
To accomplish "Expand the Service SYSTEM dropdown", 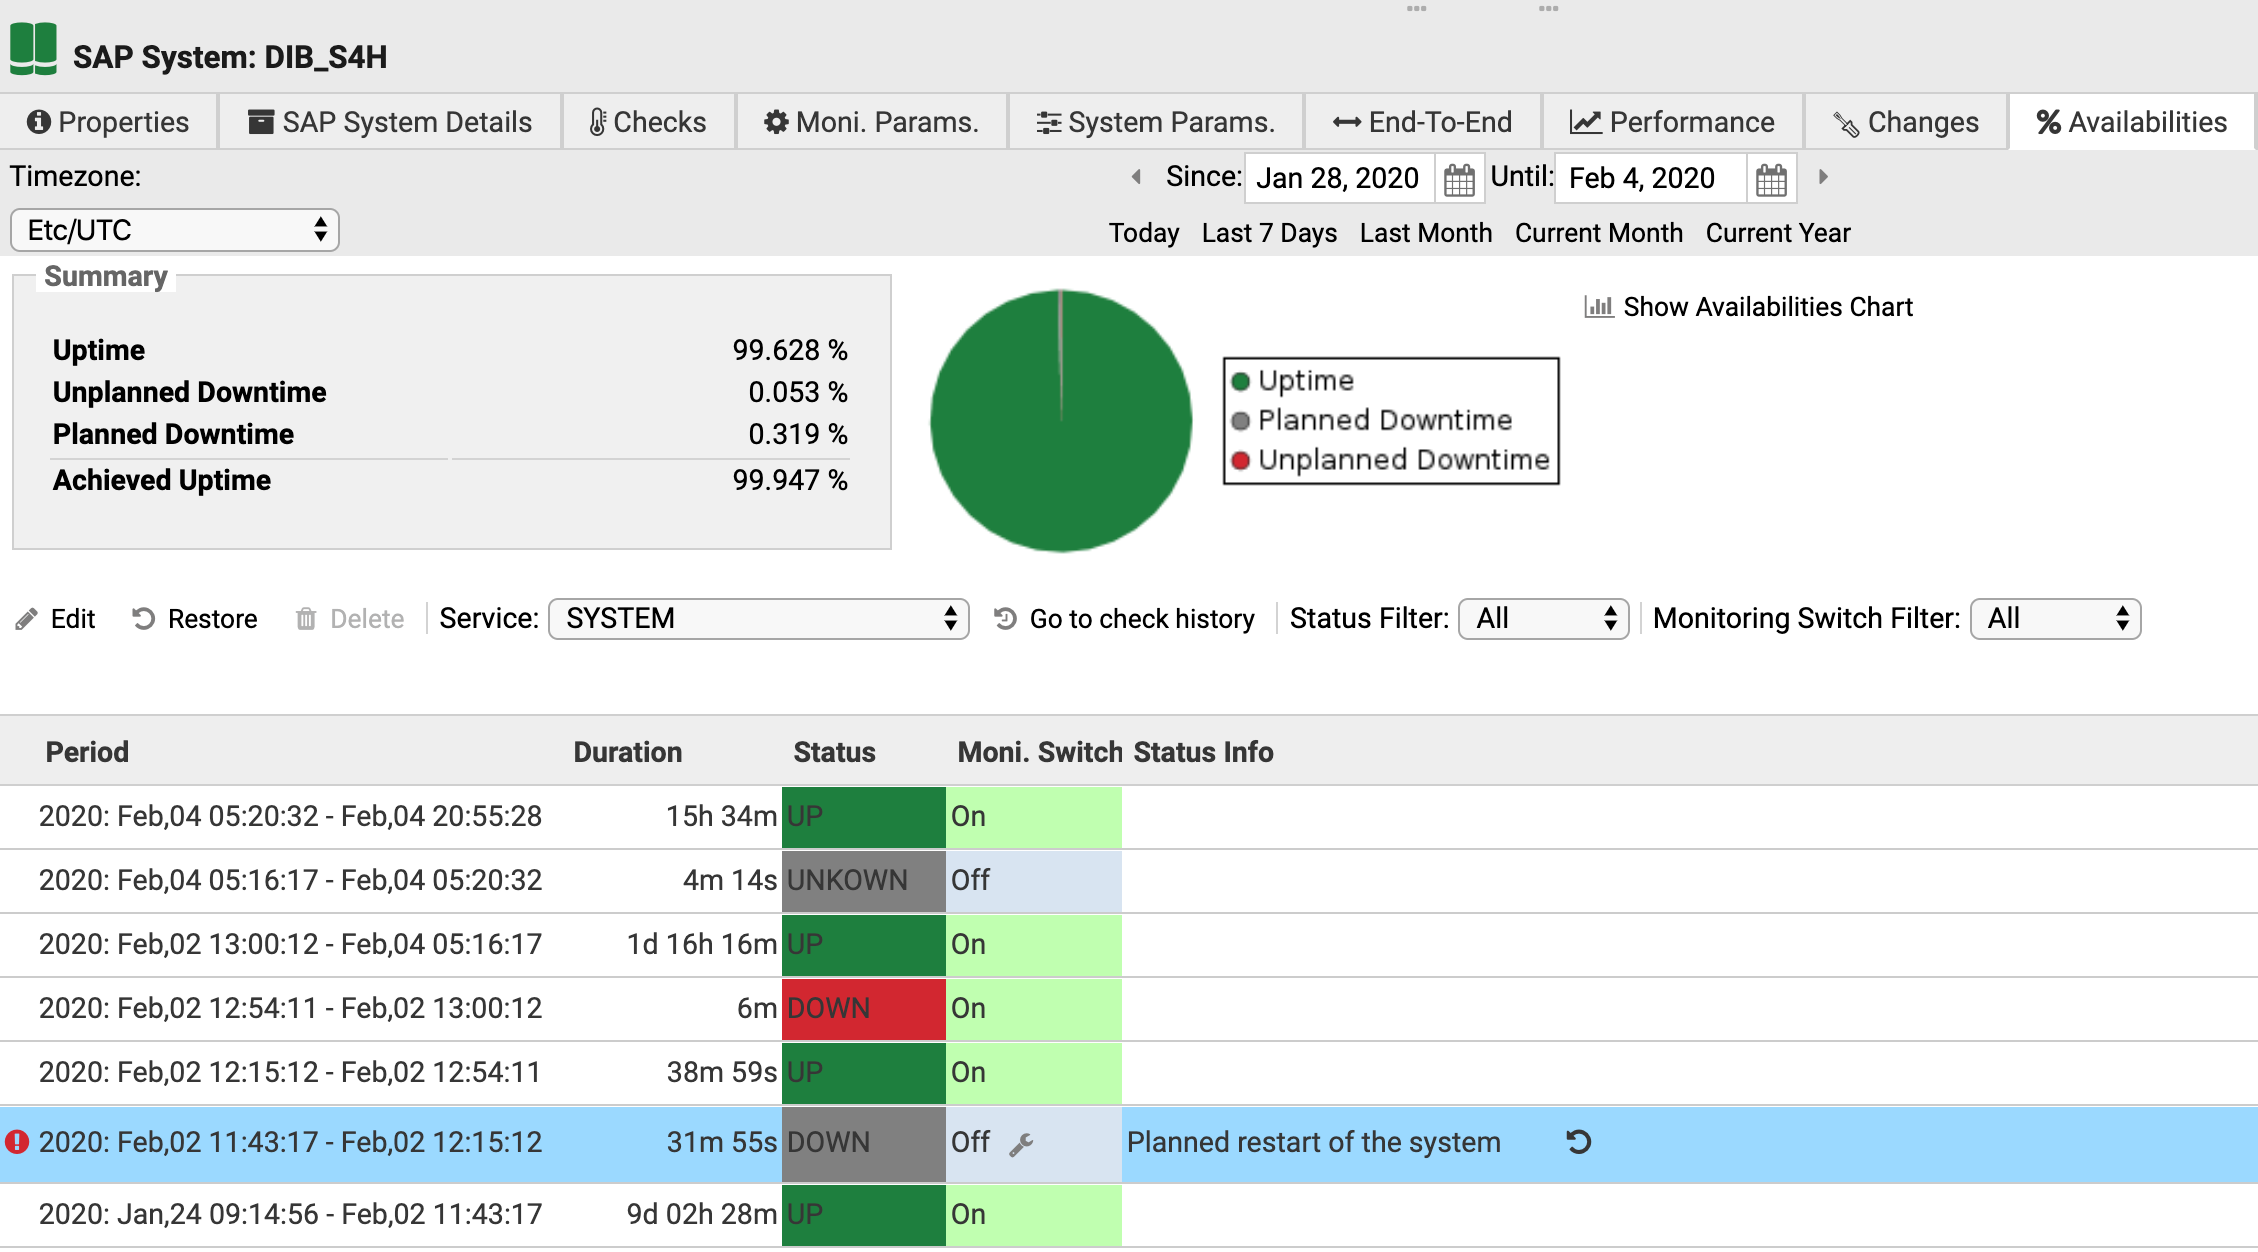I will click(758, 619).
